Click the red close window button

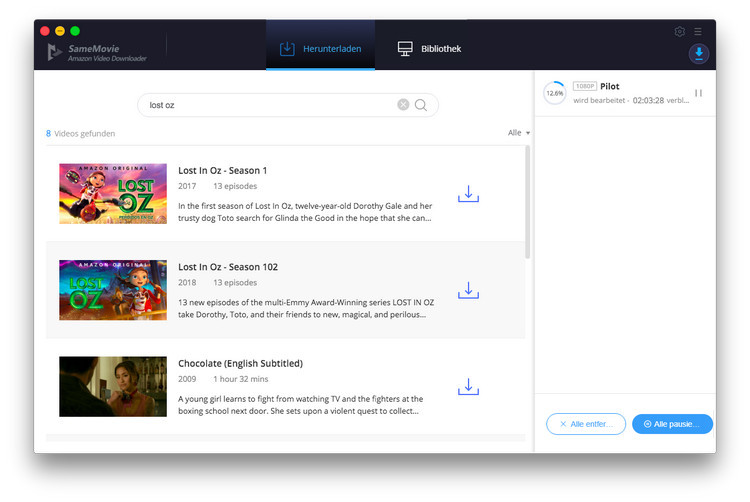pyautogui.click(x=45, y=31)
